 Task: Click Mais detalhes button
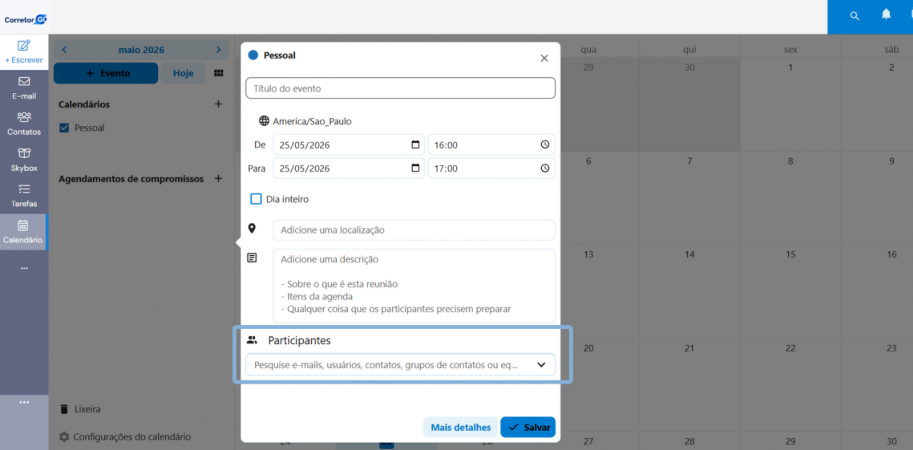tap(461, 427)
